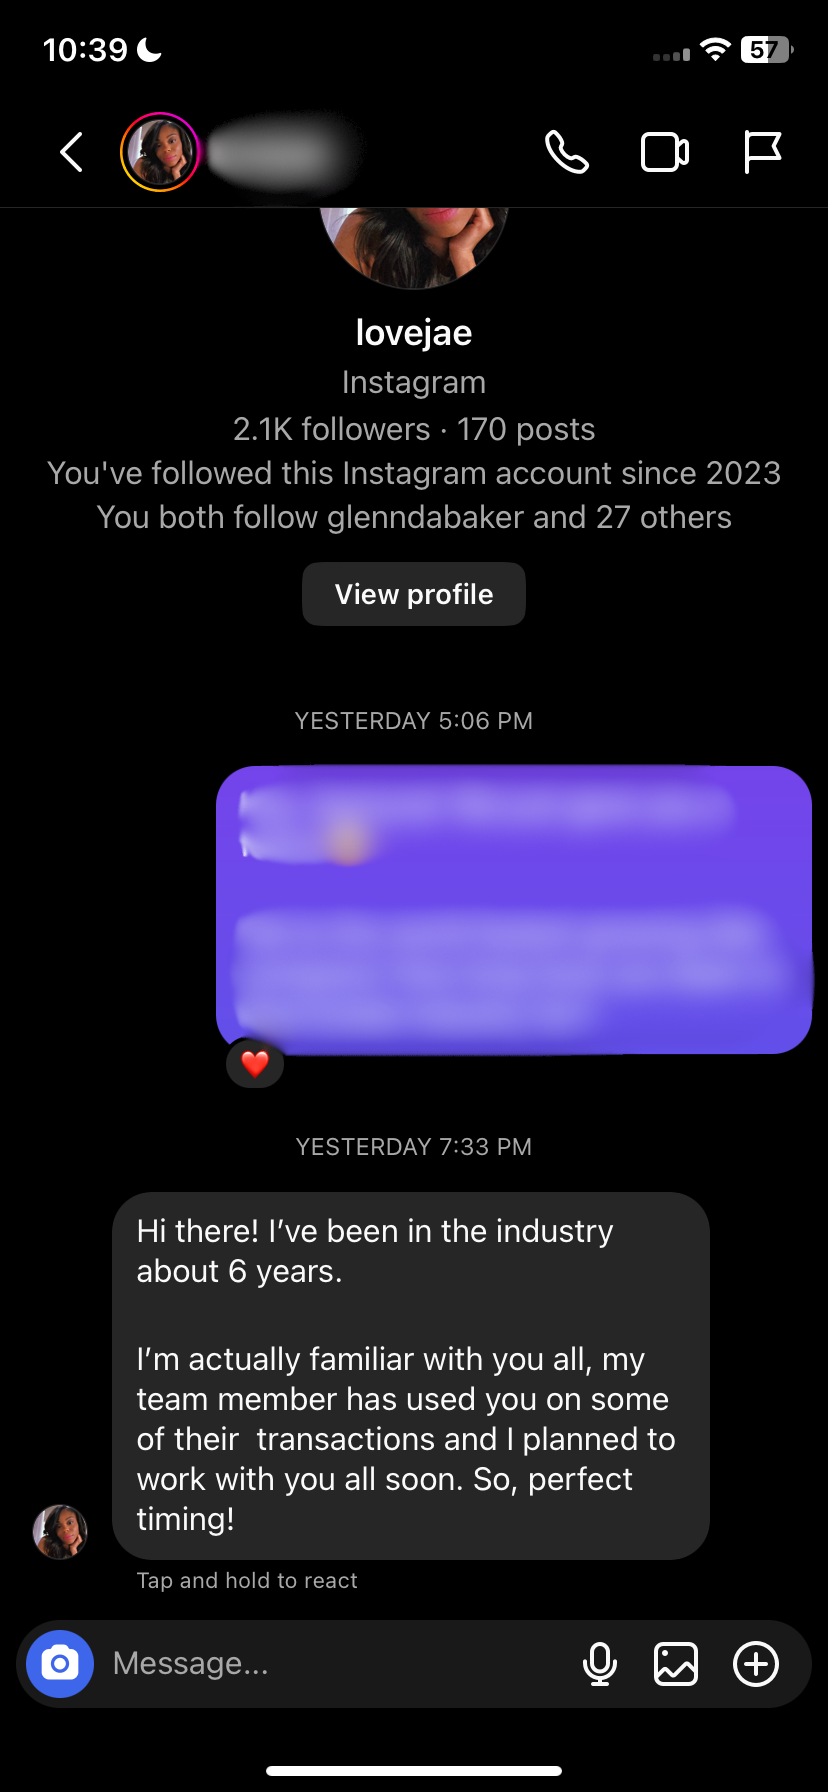Tap the received message about 6 years

tap(410, 1375)
